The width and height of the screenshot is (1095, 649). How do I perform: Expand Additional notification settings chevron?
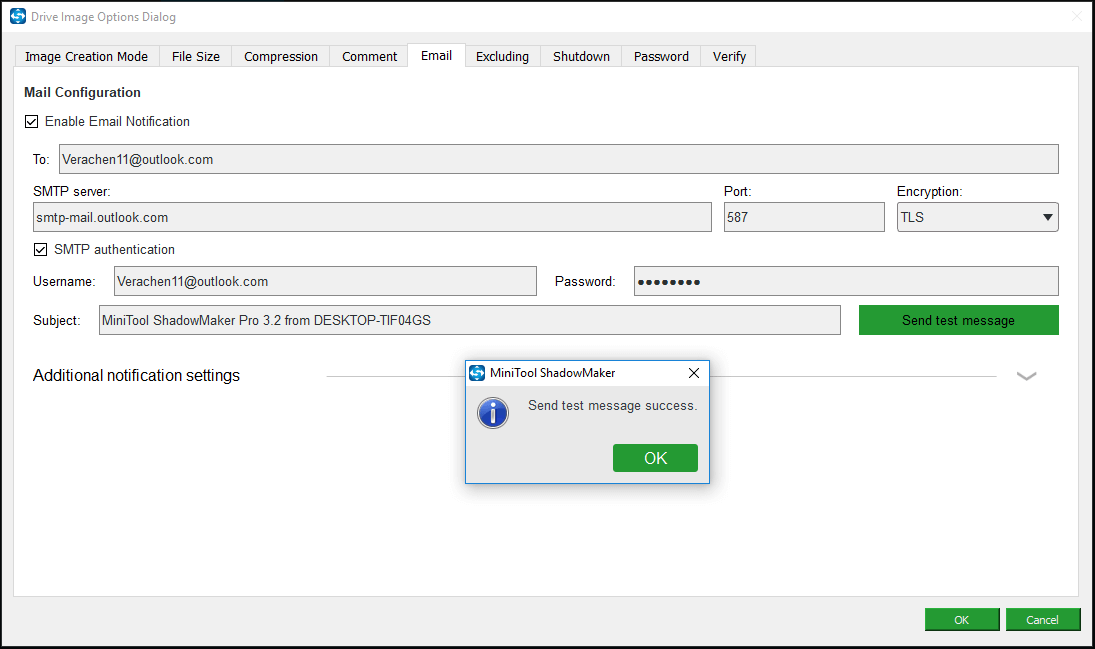[x=1026, y=376]
